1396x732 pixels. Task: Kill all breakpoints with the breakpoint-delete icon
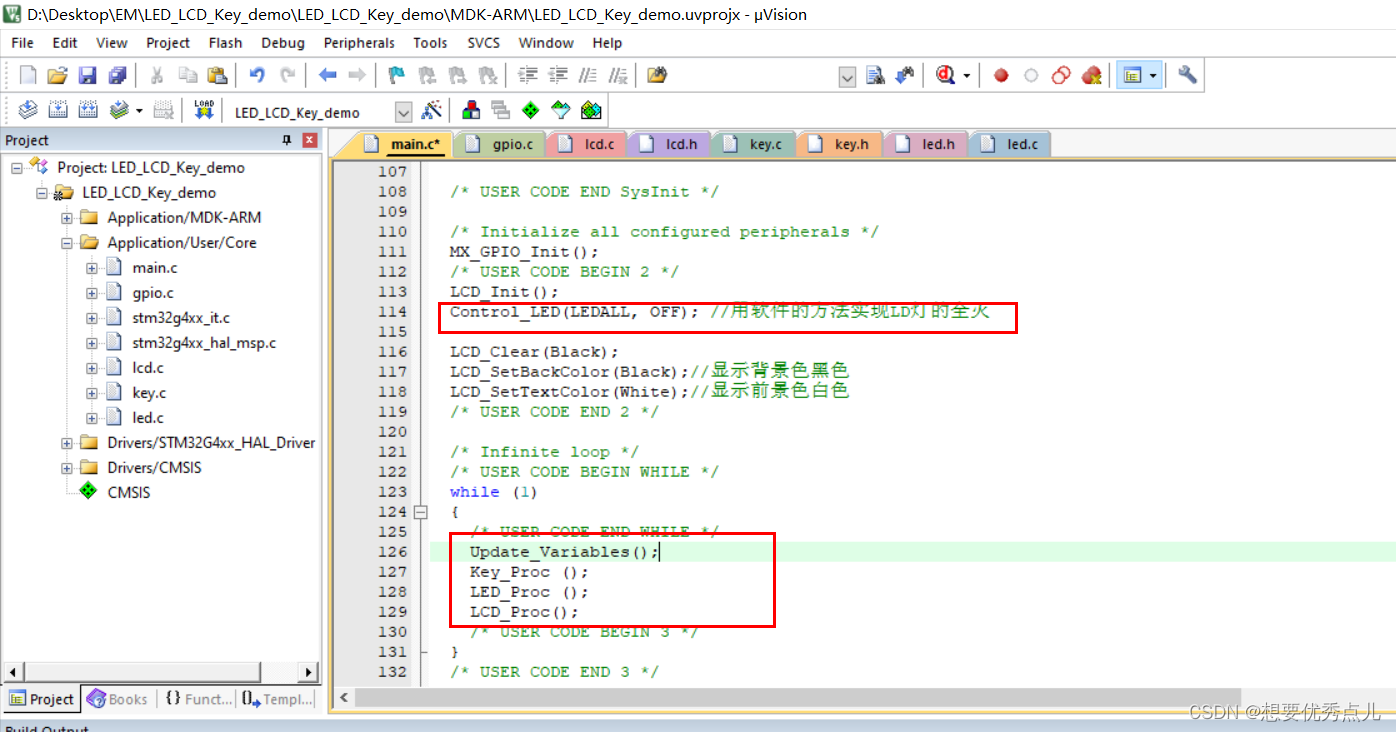[1092, 75]
